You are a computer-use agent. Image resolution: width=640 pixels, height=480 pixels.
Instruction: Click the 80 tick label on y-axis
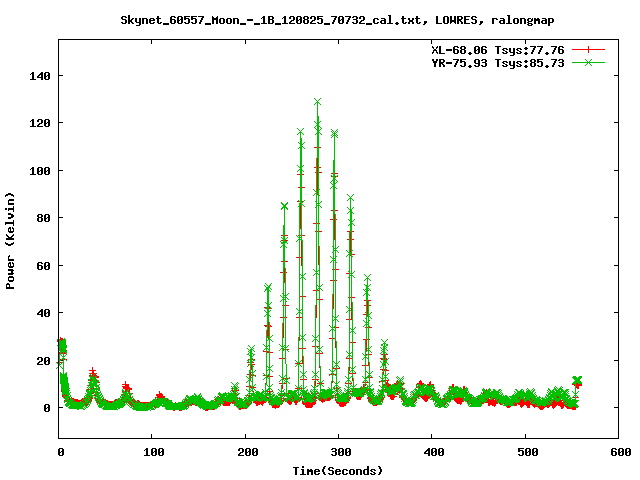(x=41, y=218)
